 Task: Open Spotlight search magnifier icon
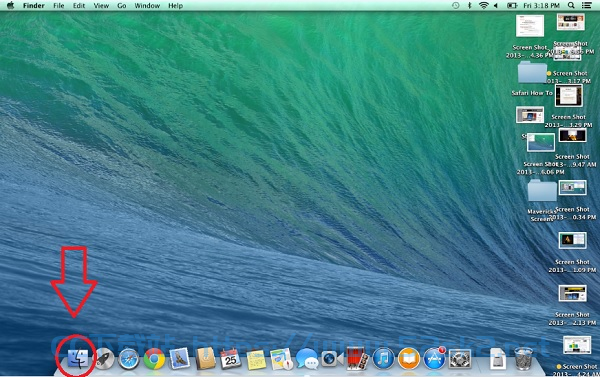point(571,5)
